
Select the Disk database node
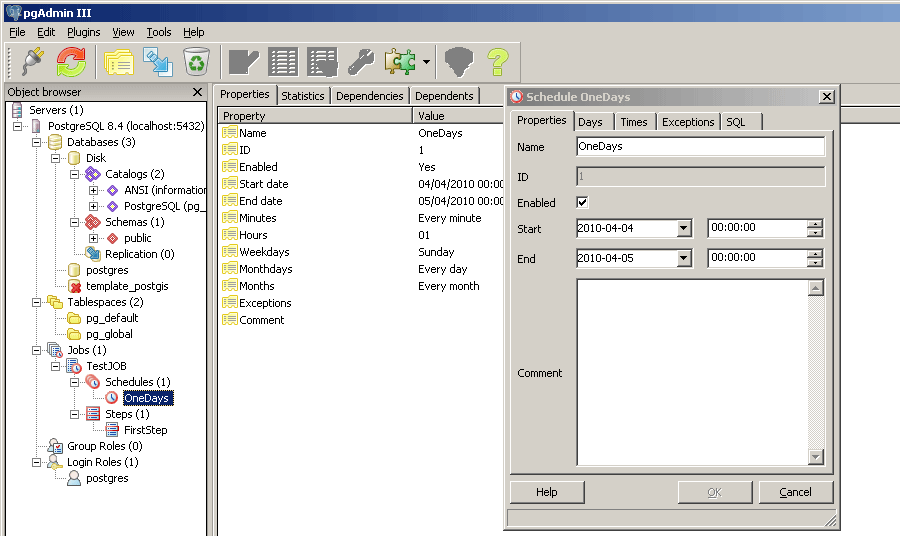coord(96,158)
